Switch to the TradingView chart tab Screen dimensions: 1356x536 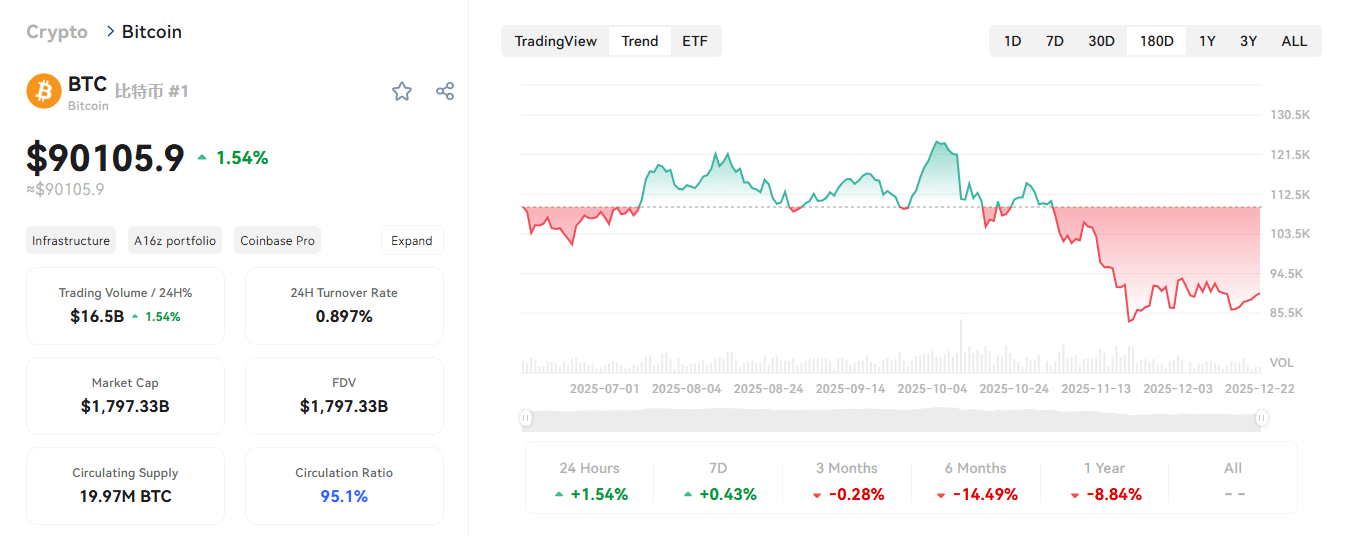[555, 41]
